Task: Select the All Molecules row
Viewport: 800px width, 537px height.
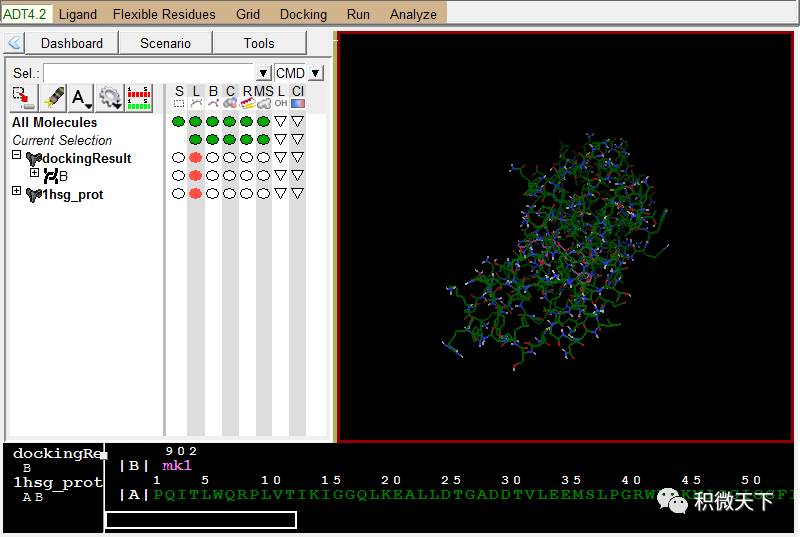Action: 55,122
